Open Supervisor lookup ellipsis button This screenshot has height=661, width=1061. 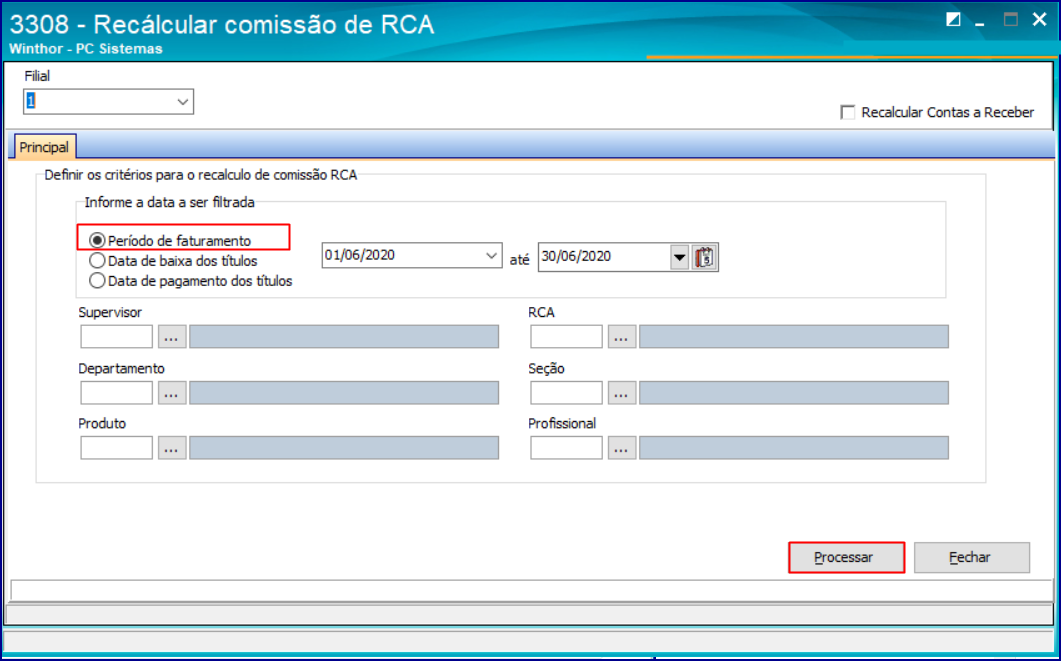point(172,336)
